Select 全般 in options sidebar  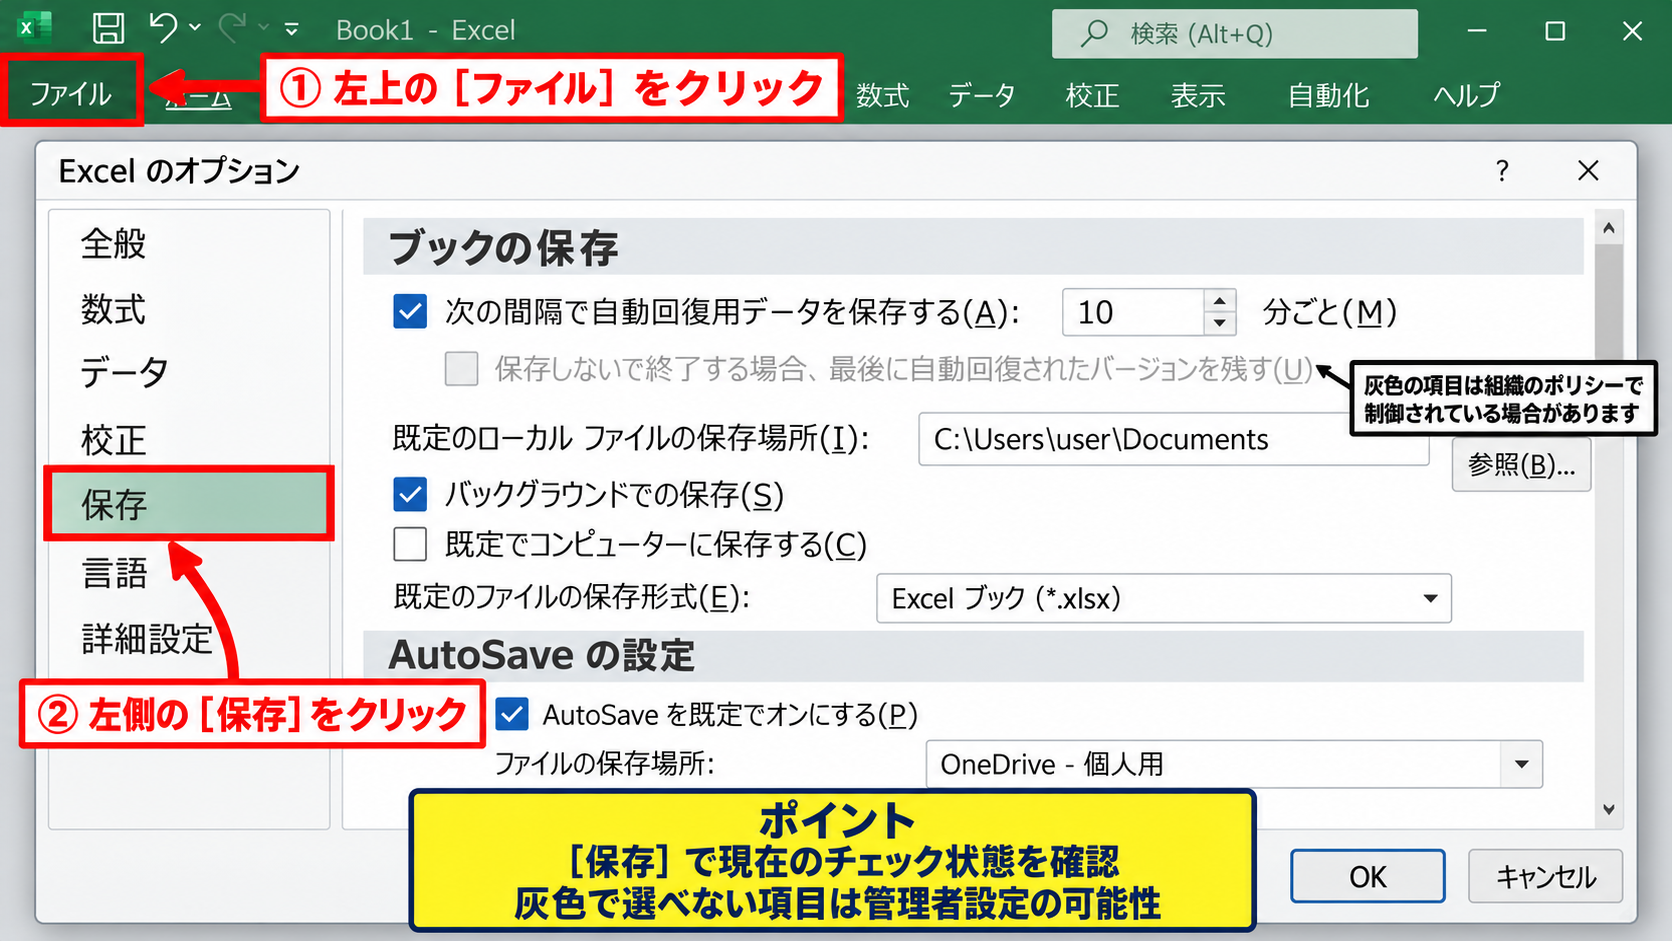click(189, 244)
